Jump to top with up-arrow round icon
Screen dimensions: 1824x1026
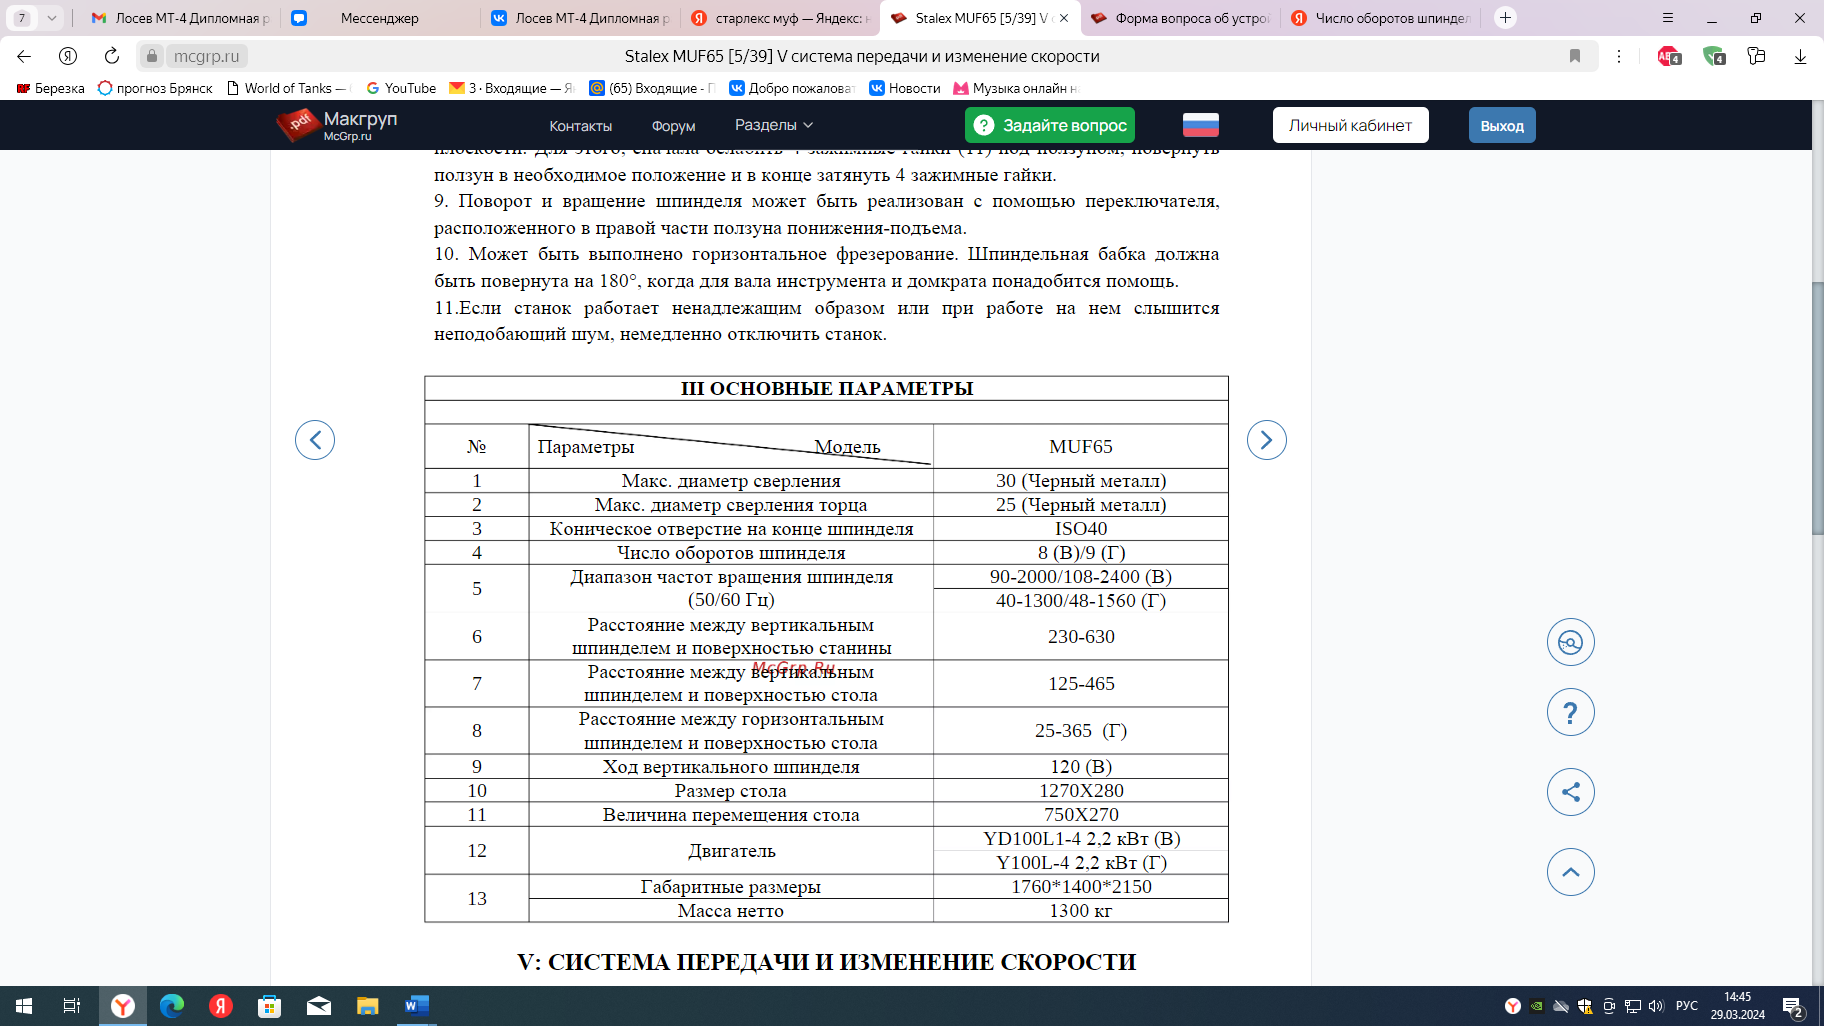pos(1571,872)
